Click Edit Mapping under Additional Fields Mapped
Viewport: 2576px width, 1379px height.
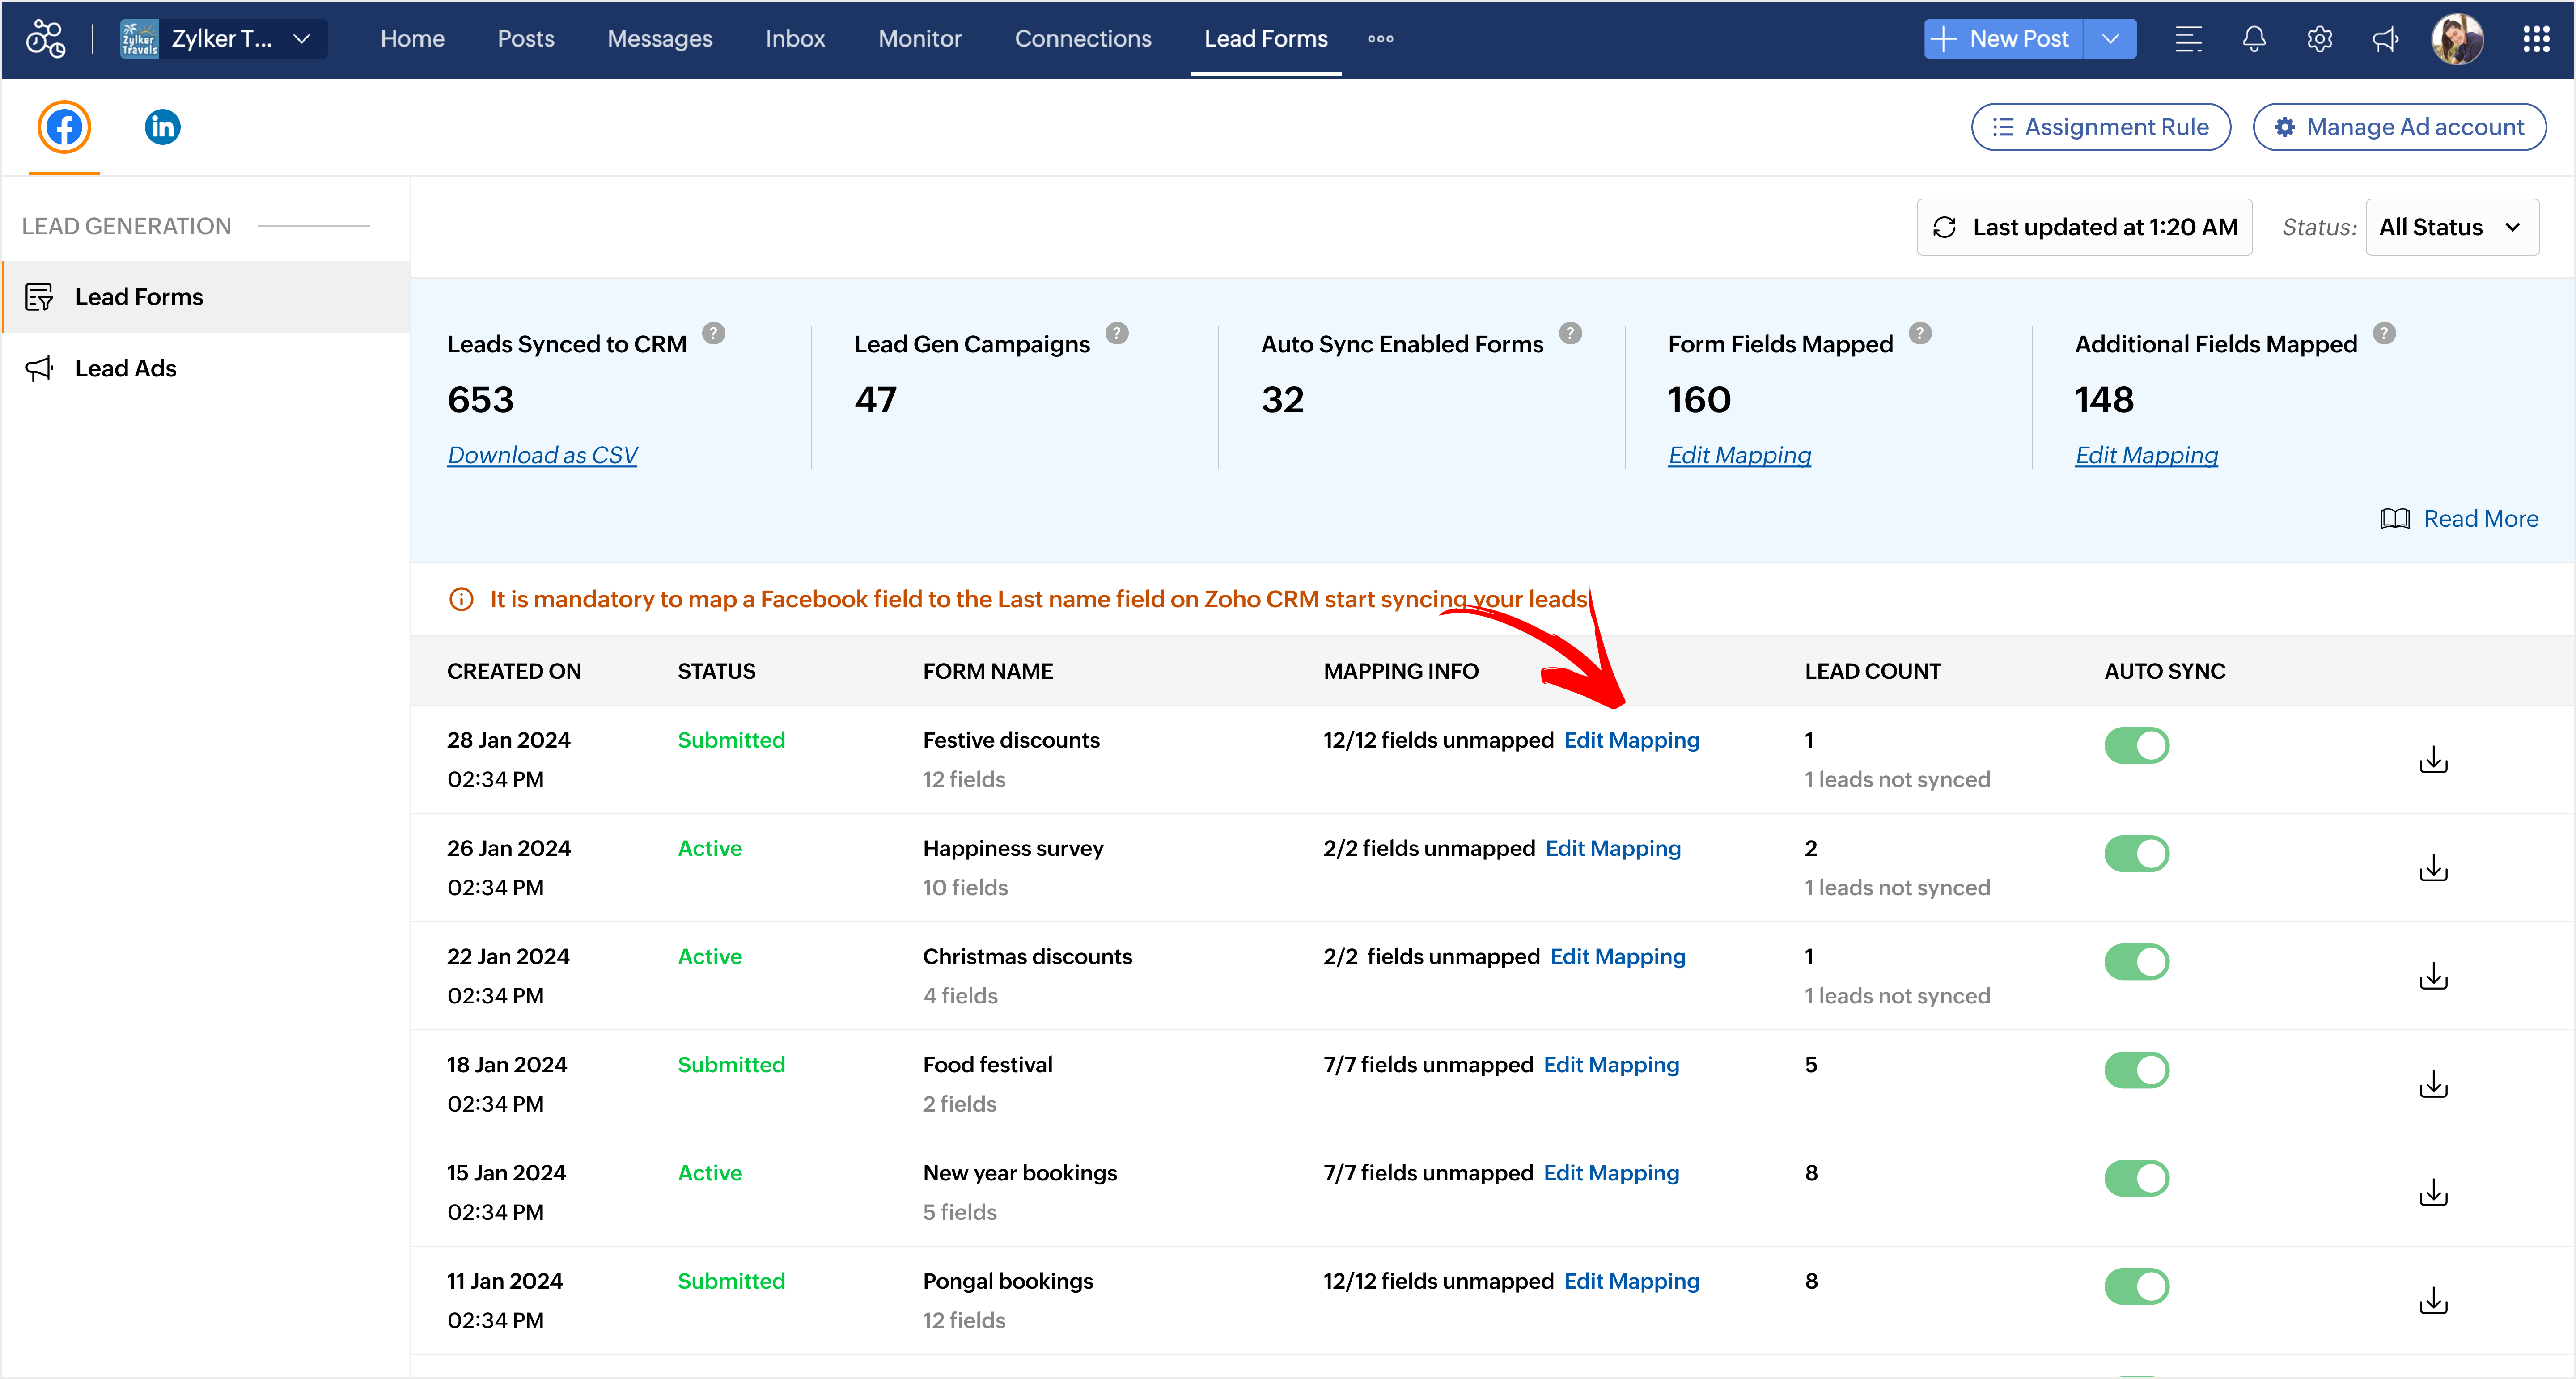click(2146, 455)
